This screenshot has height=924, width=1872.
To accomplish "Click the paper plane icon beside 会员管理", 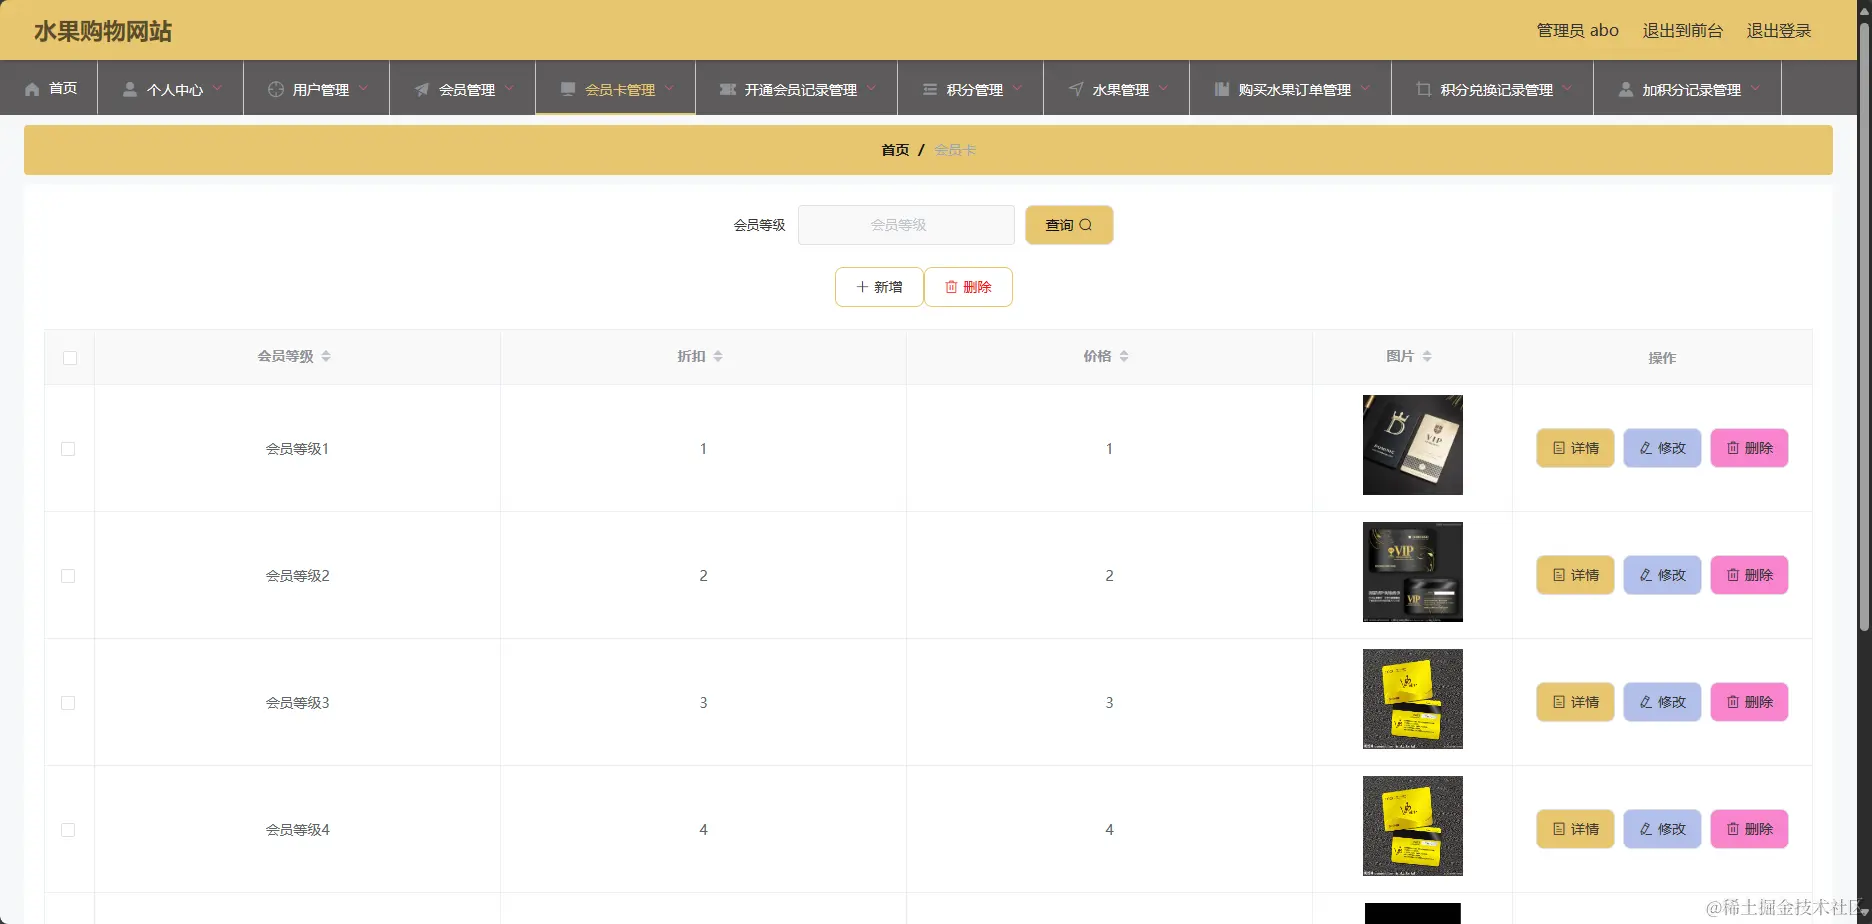I will coord(422,89).
